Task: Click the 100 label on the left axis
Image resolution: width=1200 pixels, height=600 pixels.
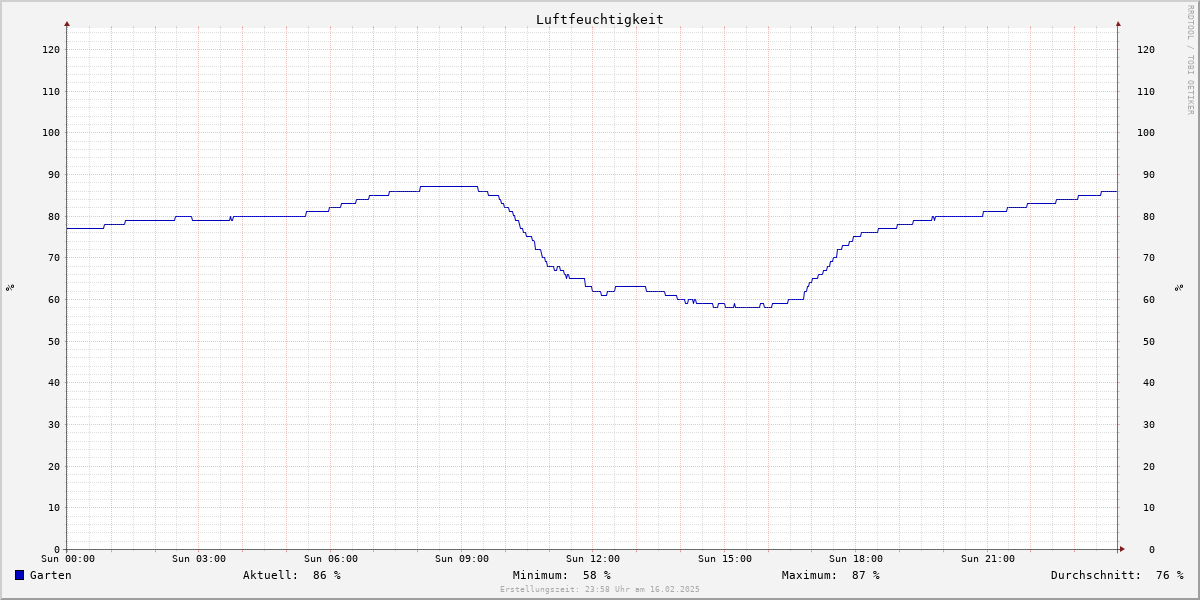Action: 51,132
